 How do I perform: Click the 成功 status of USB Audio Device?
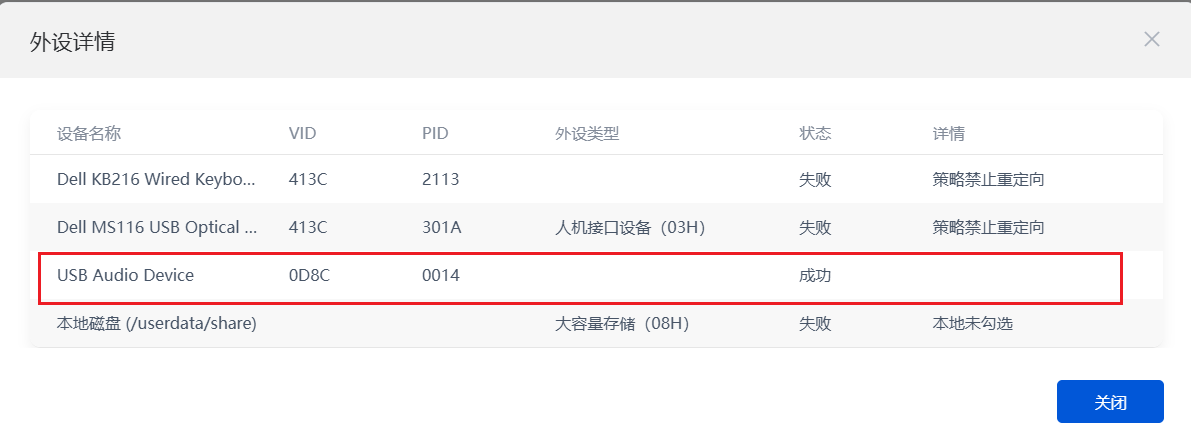[815, 275]
